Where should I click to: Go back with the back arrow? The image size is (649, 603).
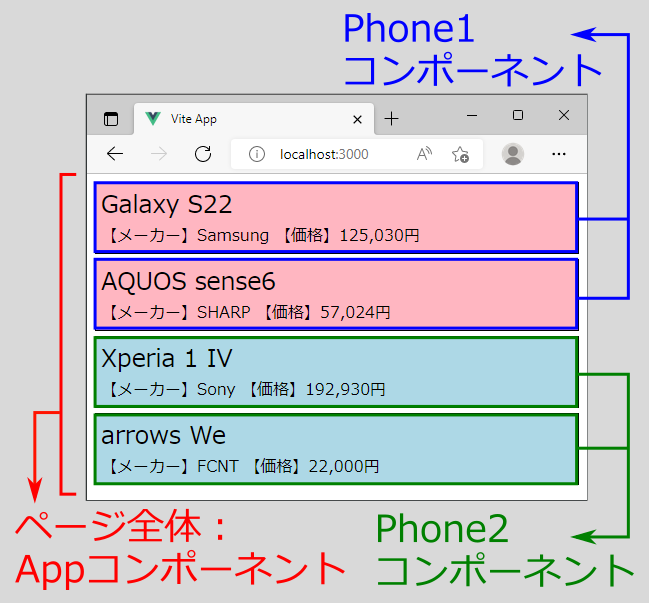(x=115, y=154)
